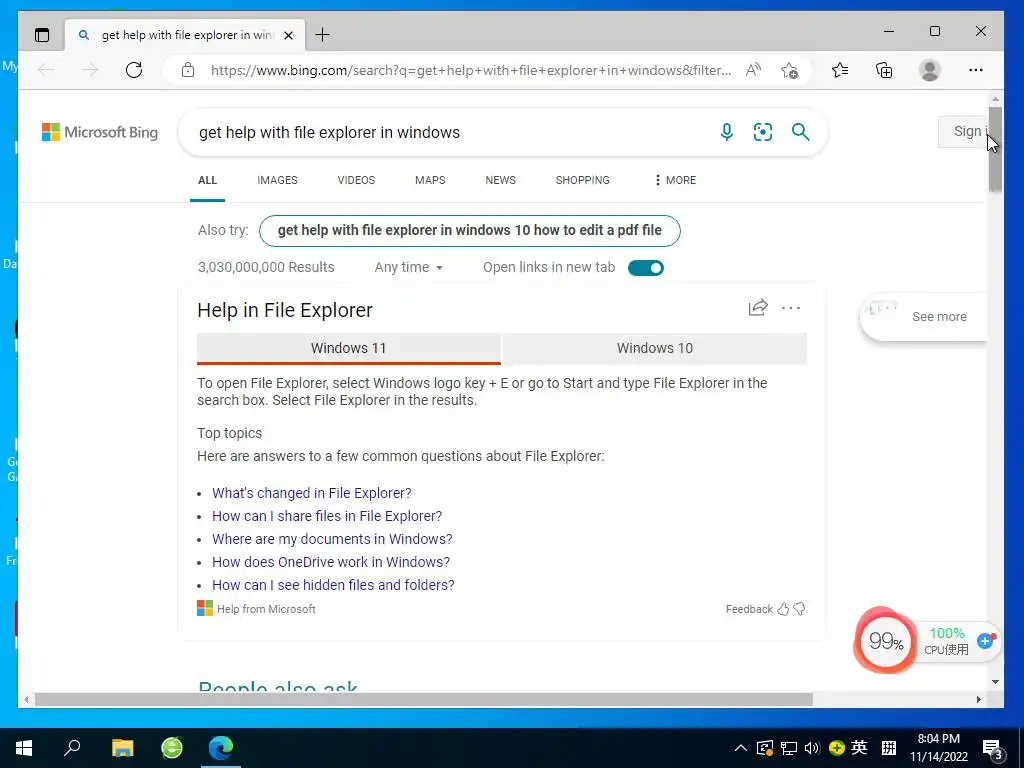Expand the Any time filter dropdown
Viewport: 1024px width, 768px height.
(x=409, y=267)
